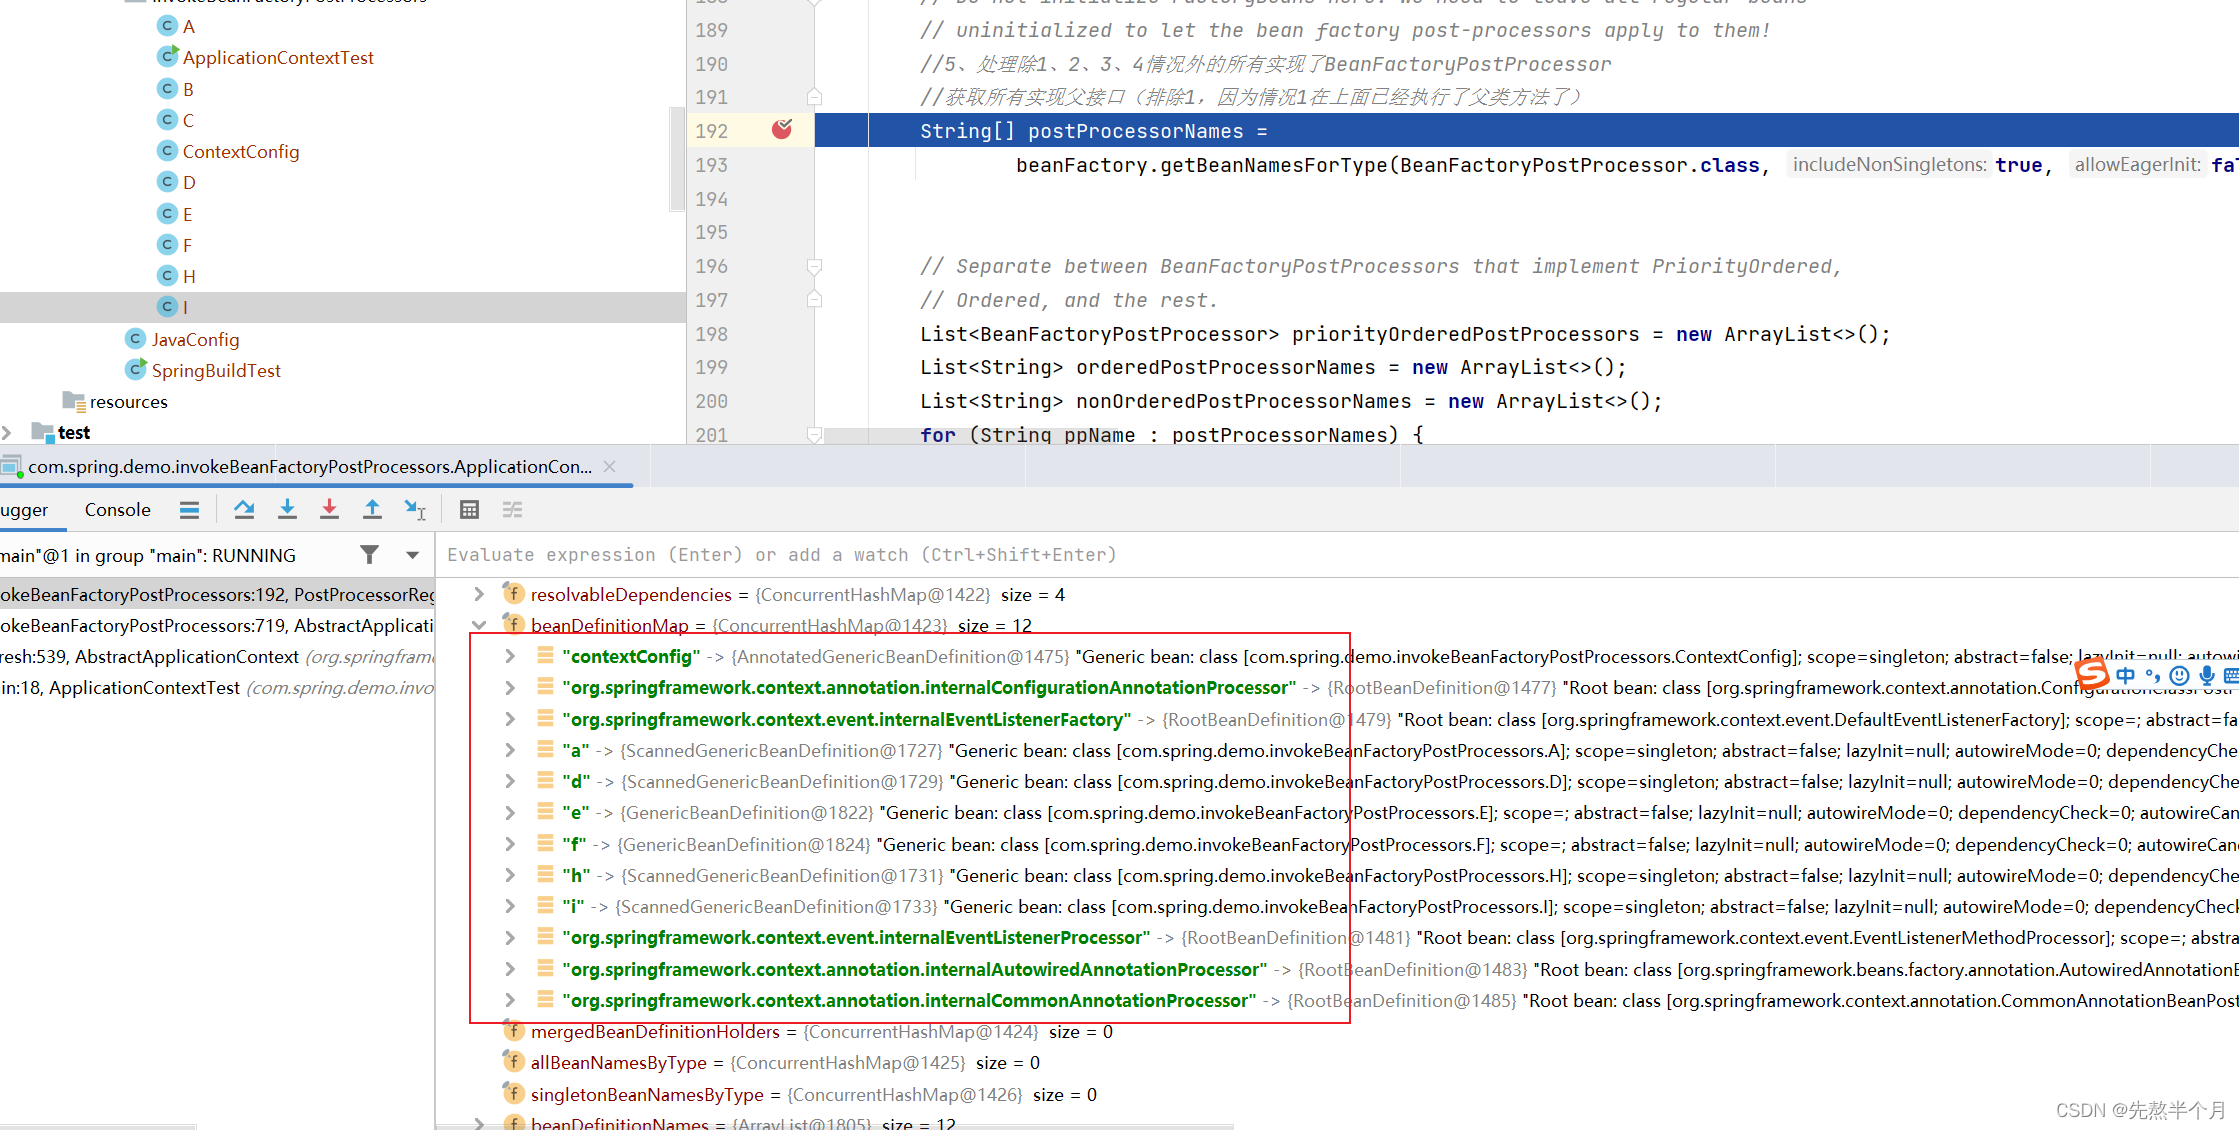Image resolution: width=2239 pixels, height=1130 pixels.
Task: Close the ApplicationCon... debug session tab
Action: [610, 467]
